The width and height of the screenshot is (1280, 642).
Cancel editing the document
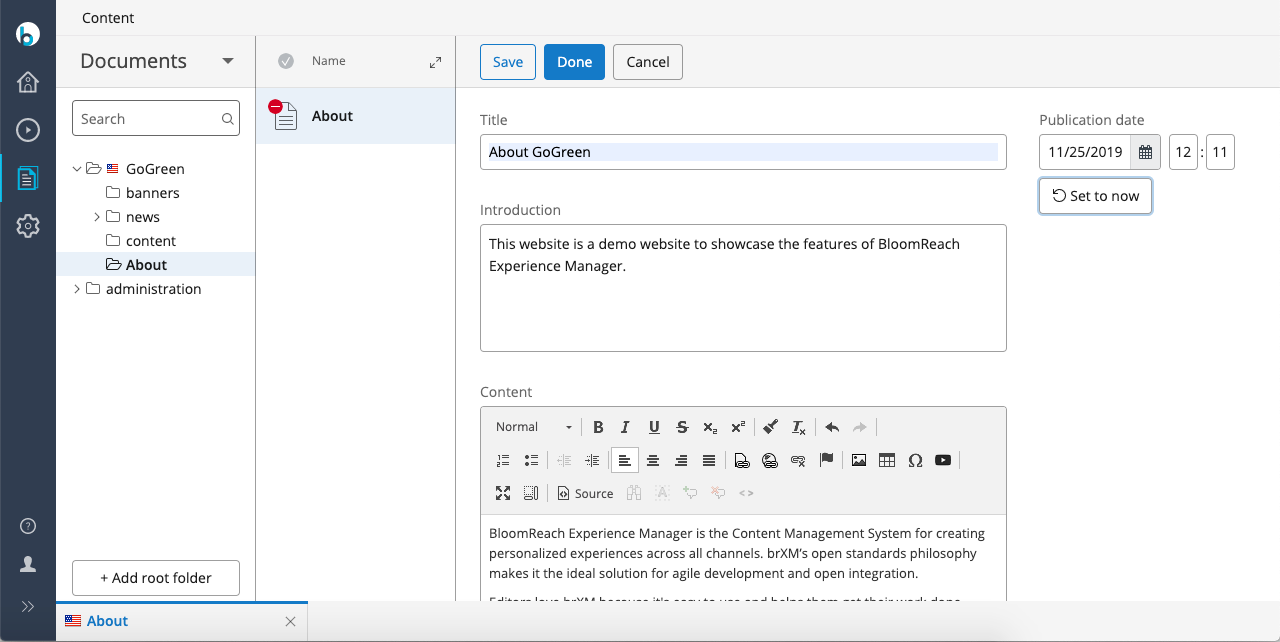point(648,62)
